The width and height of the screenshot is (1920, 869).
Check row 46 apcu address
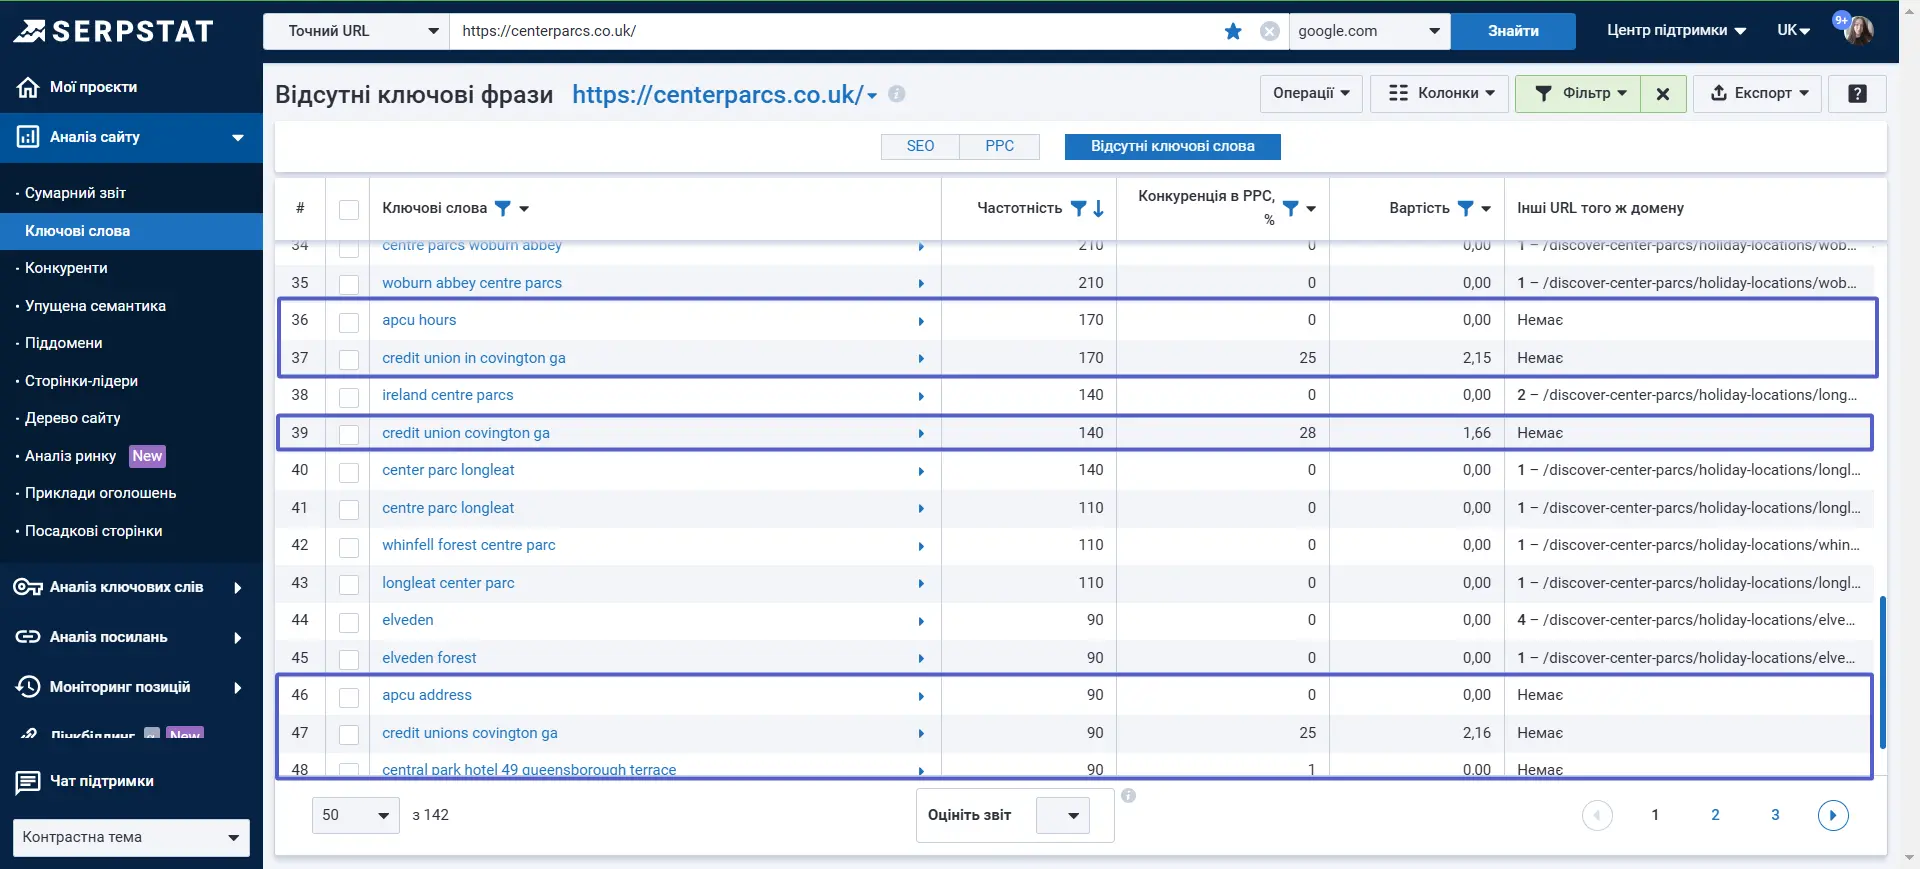[349, 697]
